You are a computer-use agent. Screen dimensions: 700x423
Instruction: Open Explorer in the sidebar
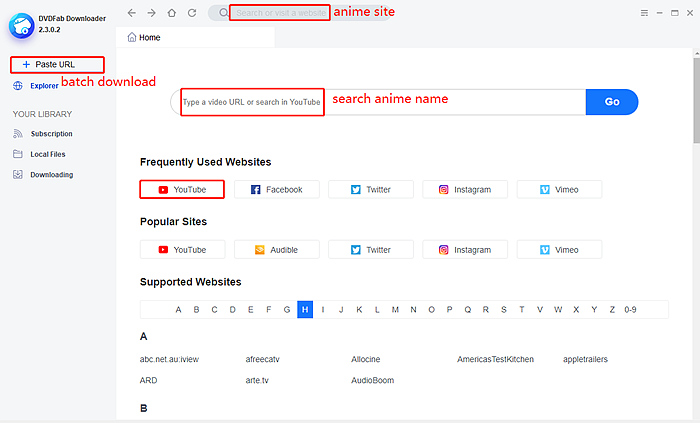pyautogui.click(x=44, y=86)
